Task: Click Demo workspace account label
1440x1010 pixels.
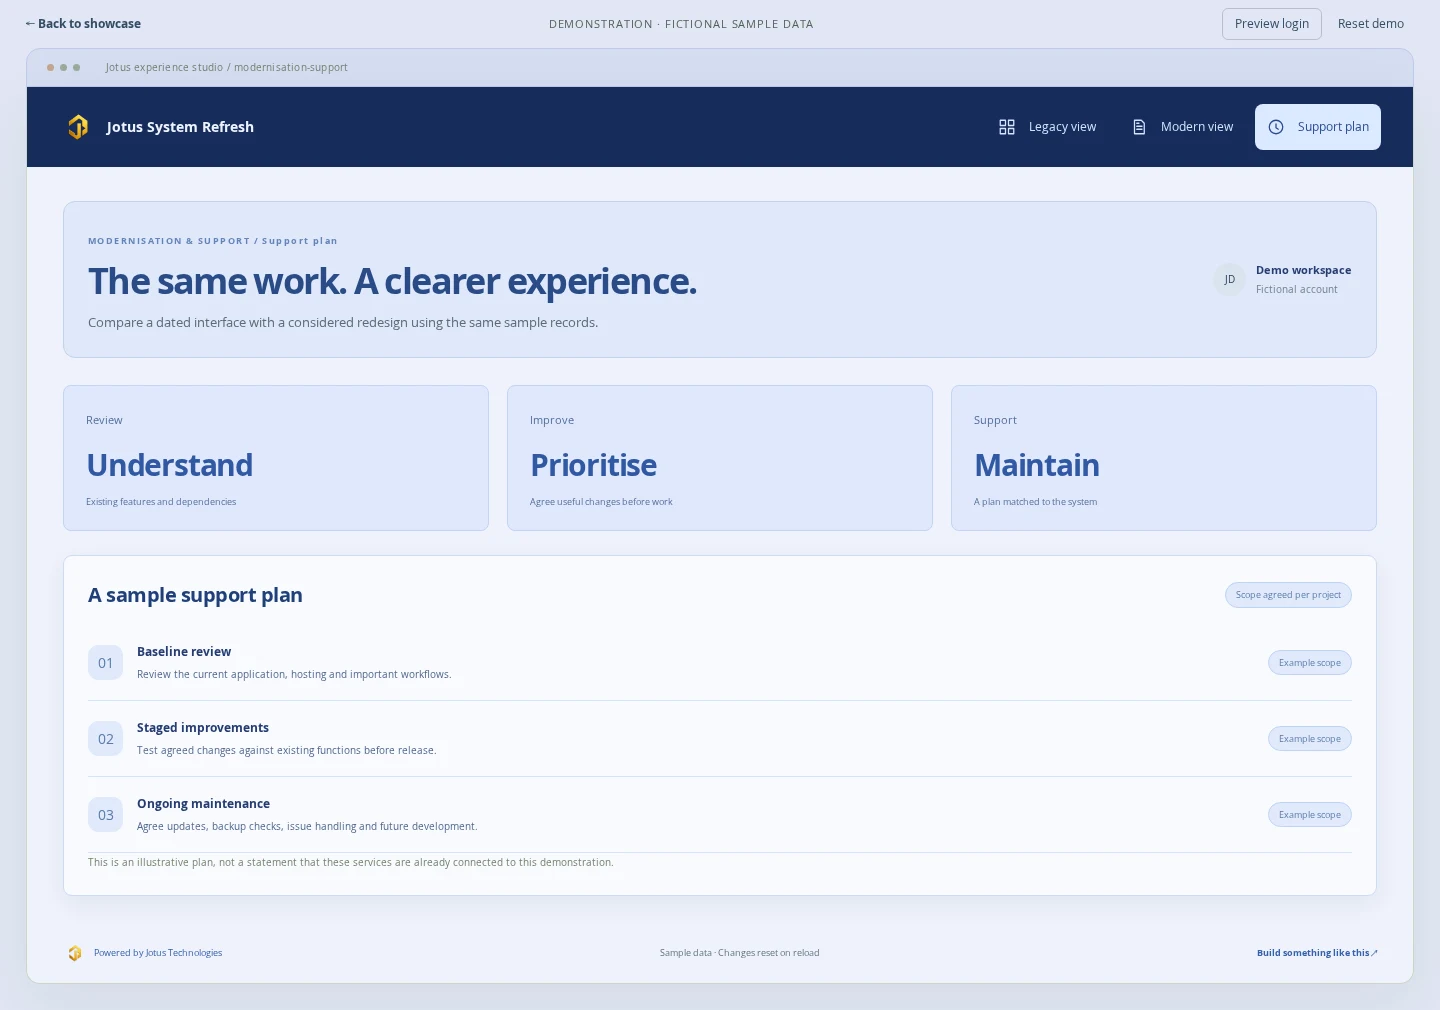Action: coord(1303,270)
